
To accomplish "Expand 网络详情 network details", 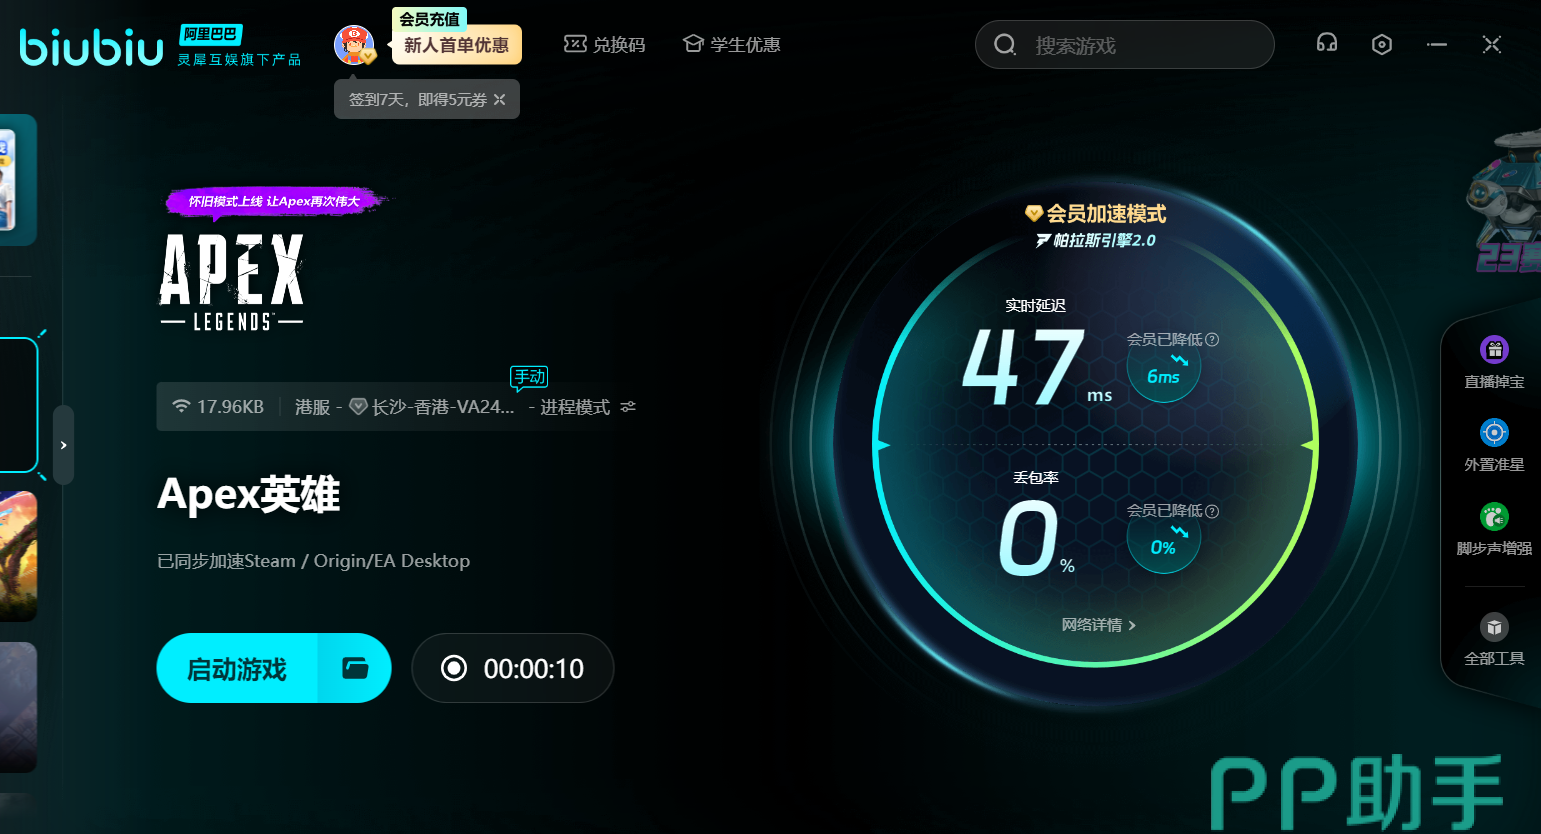I will click(x=1098, y=625).
